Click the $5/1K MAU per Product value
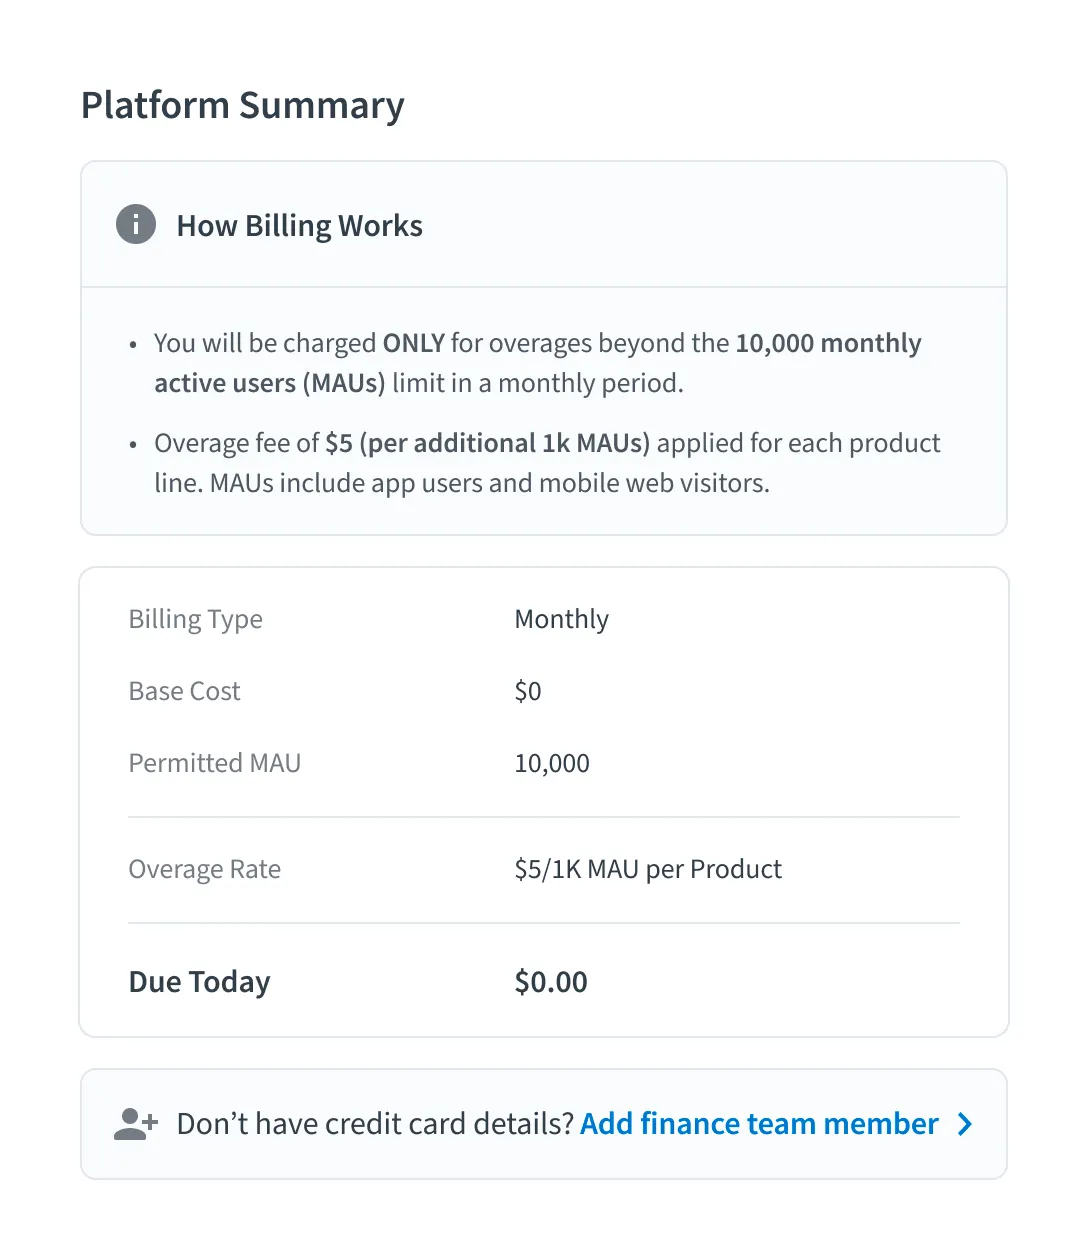 pos(648,868)
